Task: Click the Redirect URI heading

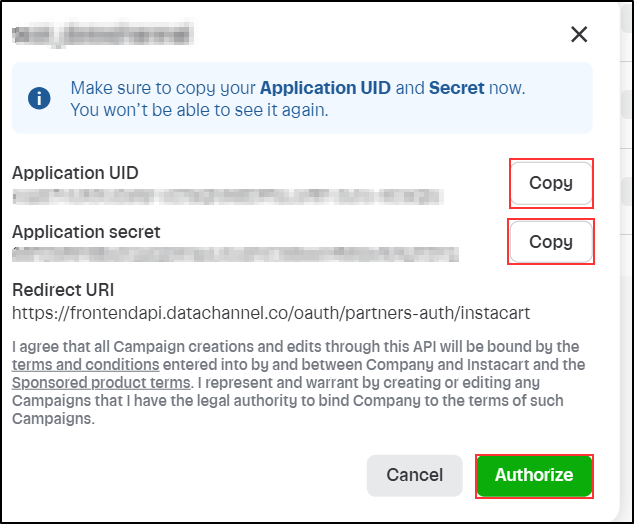Action: click(63, 290)
